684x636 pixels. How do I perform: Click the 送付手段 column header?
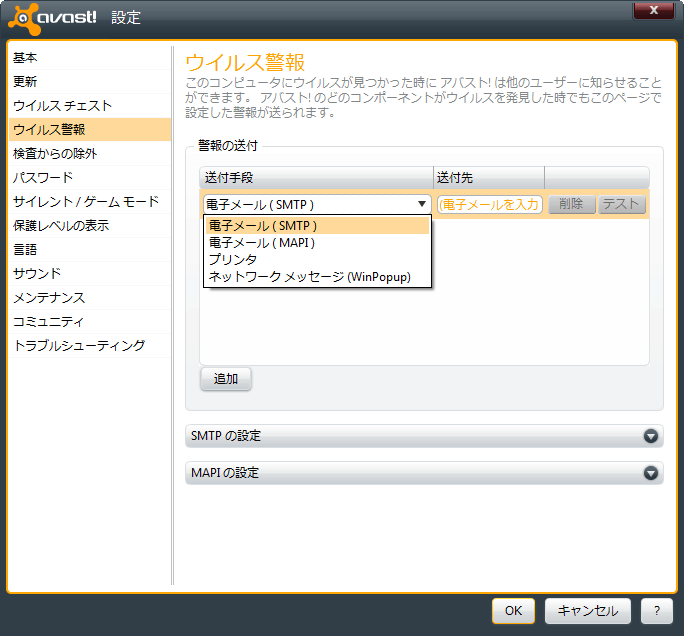[x=316, y=178]
